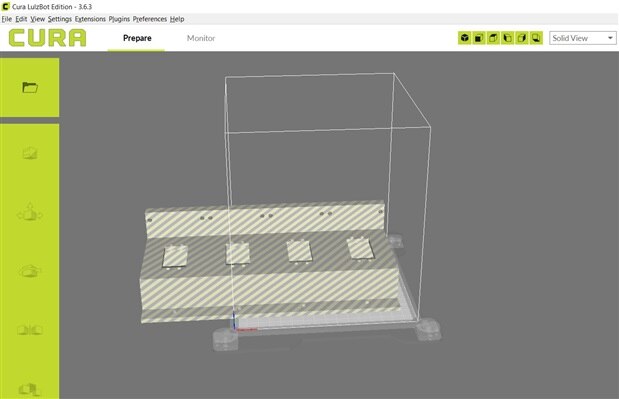The image size is (619, 399).
Task: Click the Cura logo
Action: click(47, 38)
